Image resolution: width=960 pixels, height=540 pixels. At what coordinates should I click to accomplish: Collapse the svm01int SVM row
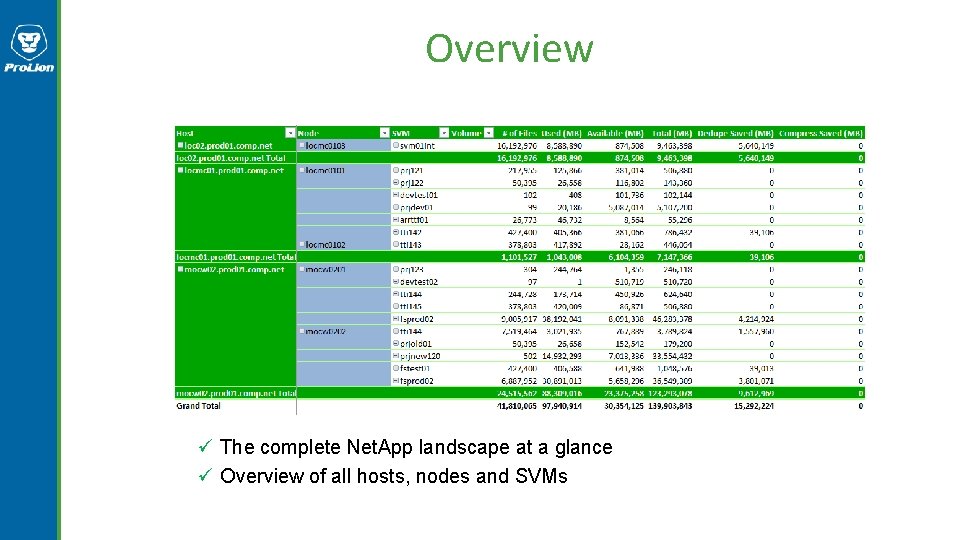[x=396, y=145]
